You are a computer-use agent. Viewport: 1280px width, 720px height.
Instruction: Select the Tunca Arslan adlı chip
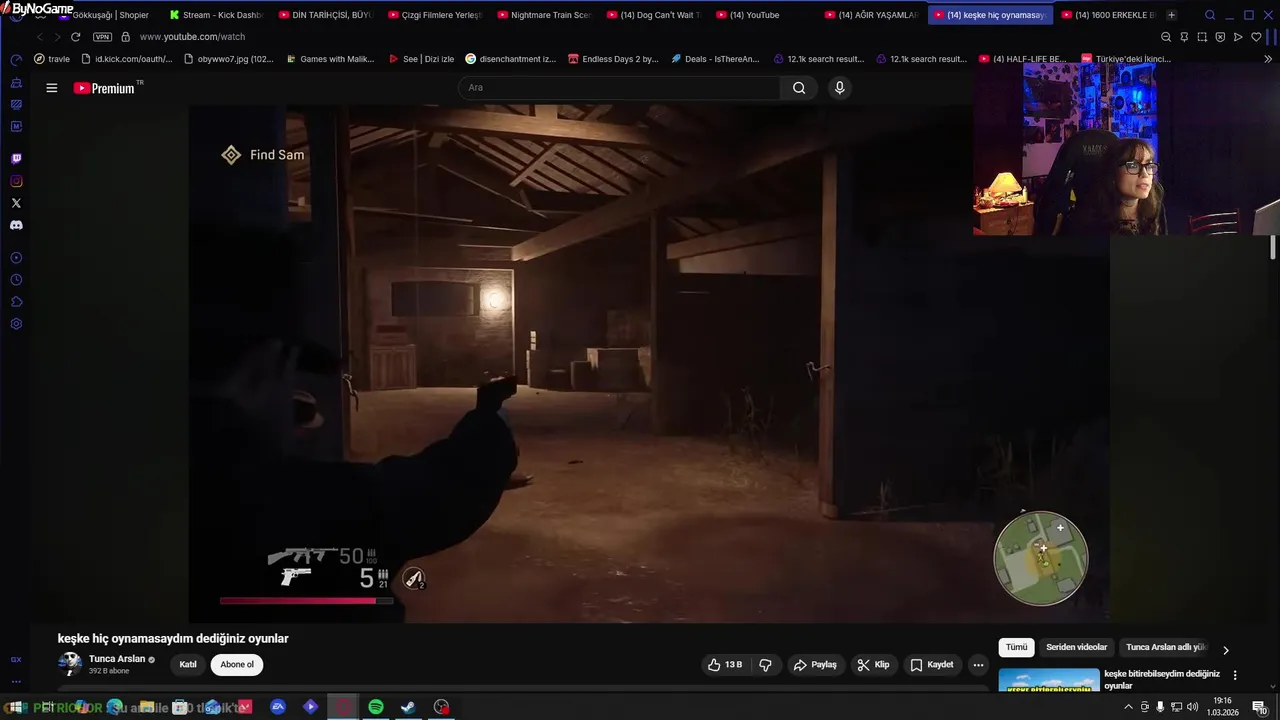tap(1166, 648)
